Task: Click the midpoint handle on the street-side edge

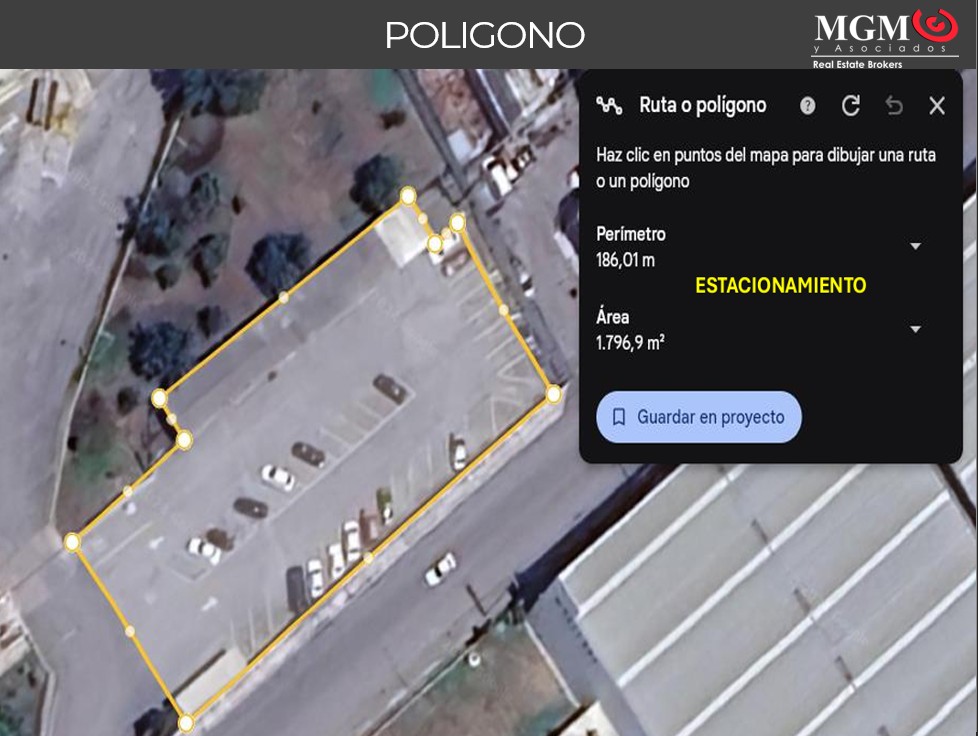Action: [369, 558]
